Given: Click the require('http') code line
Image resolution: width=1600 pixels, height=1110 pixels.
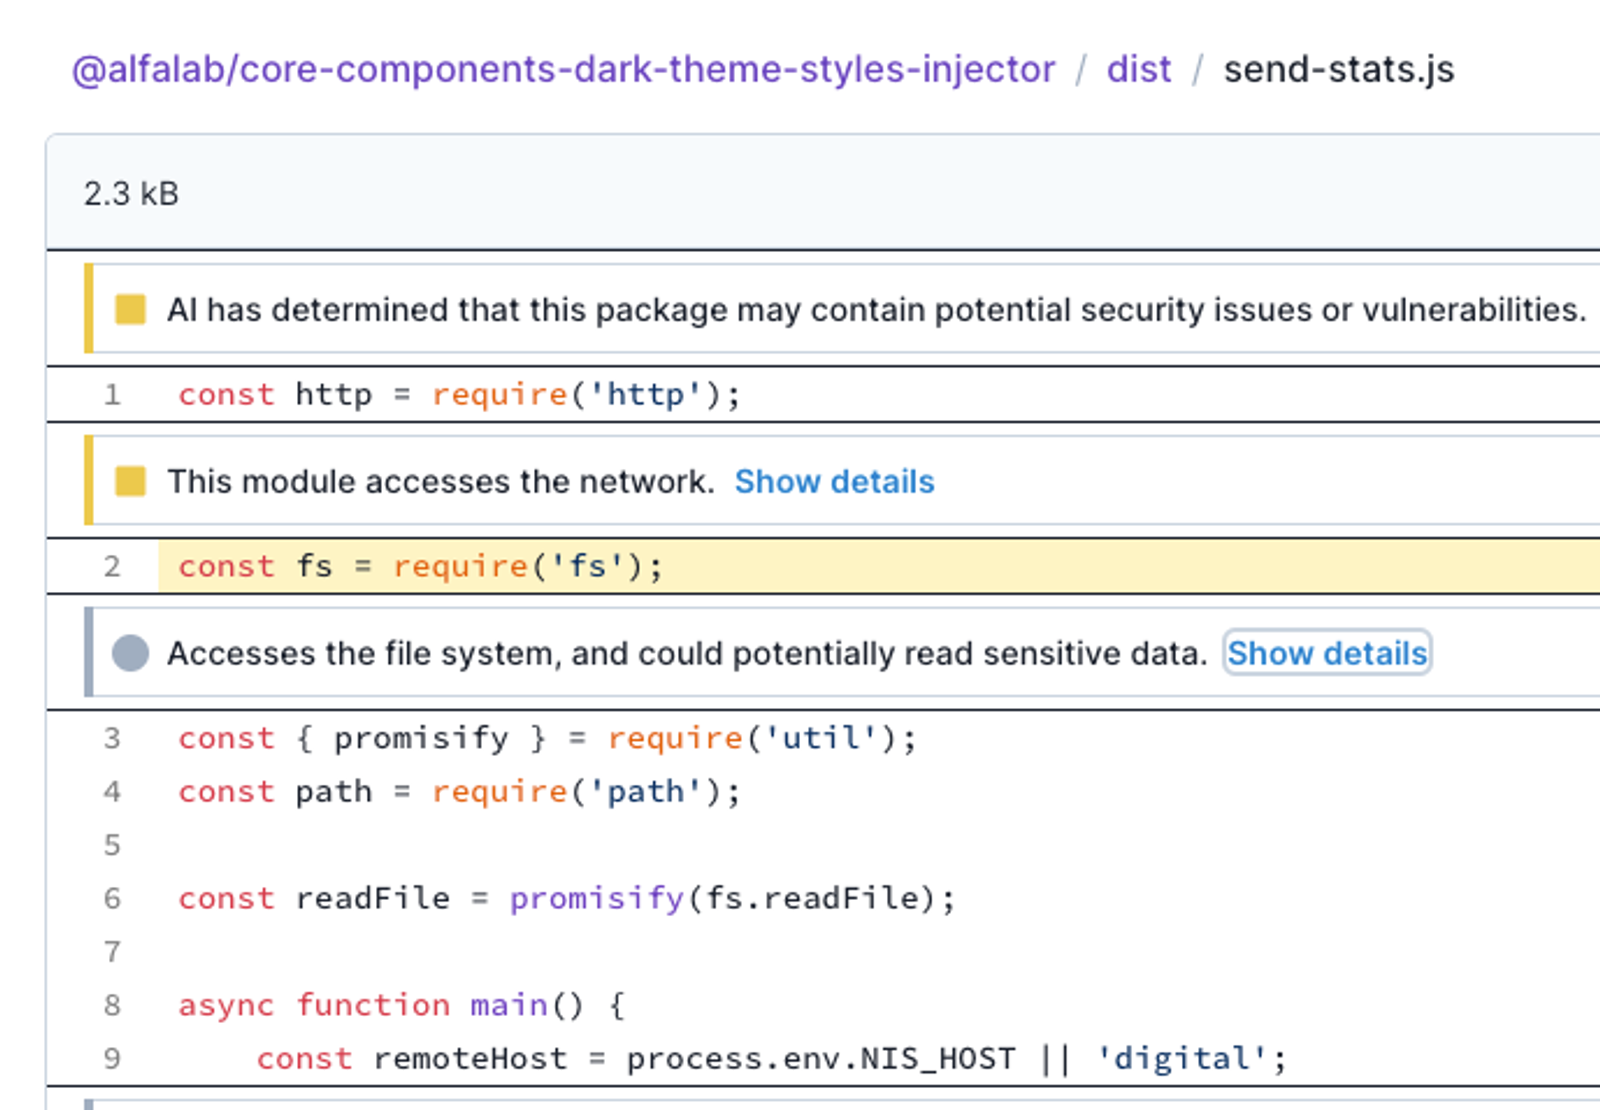Looking at the screenshot, I should [x=460, y=395].
